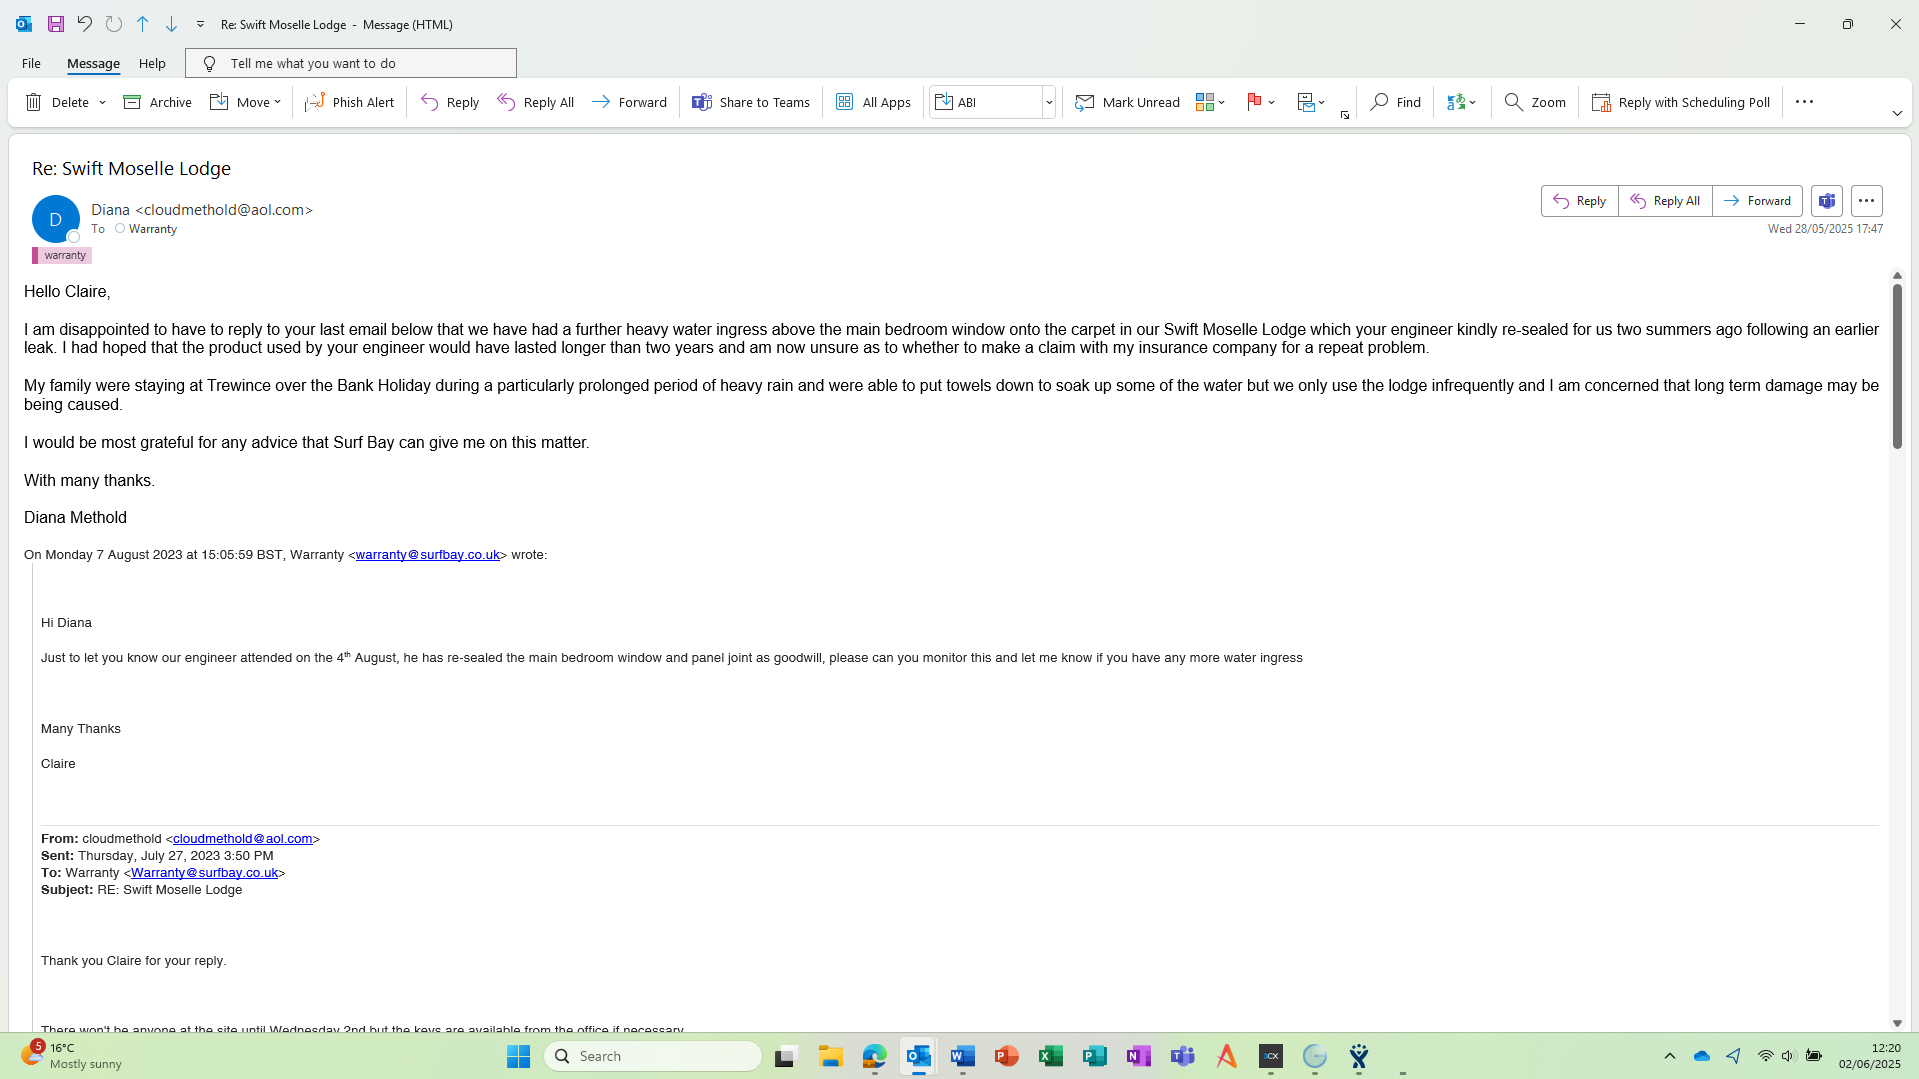Open the Move dropdown

[246, 102]
